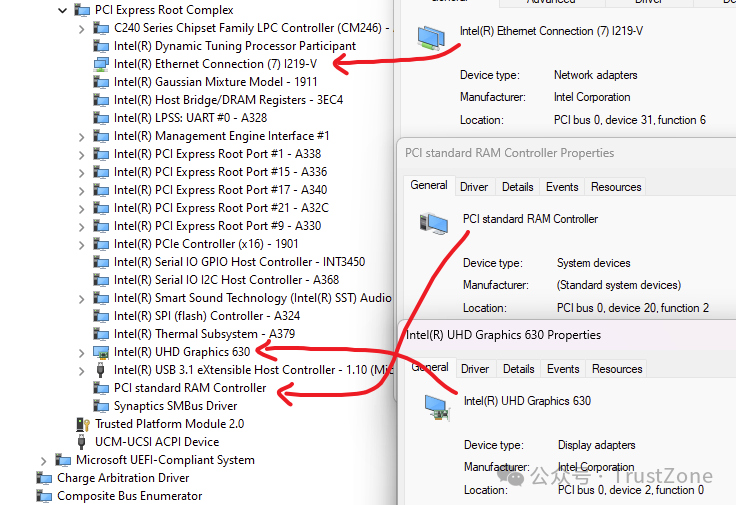Select Intel(R) Management Engine Interface #1 entry
The width and height of the screenshot is (736, 505).
pos(221,136)
